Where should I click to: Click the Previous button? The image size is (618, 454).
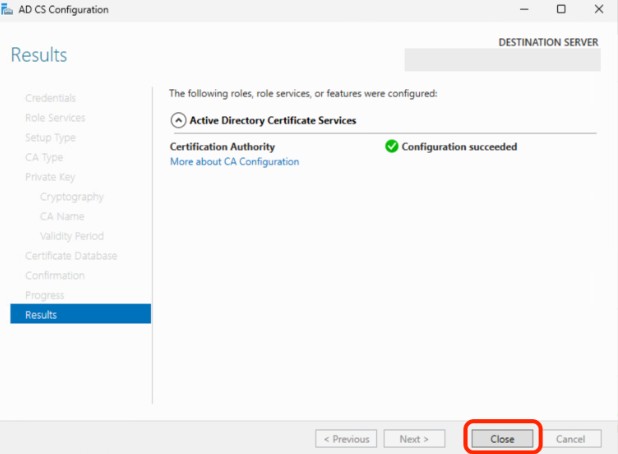pos(346,439)
